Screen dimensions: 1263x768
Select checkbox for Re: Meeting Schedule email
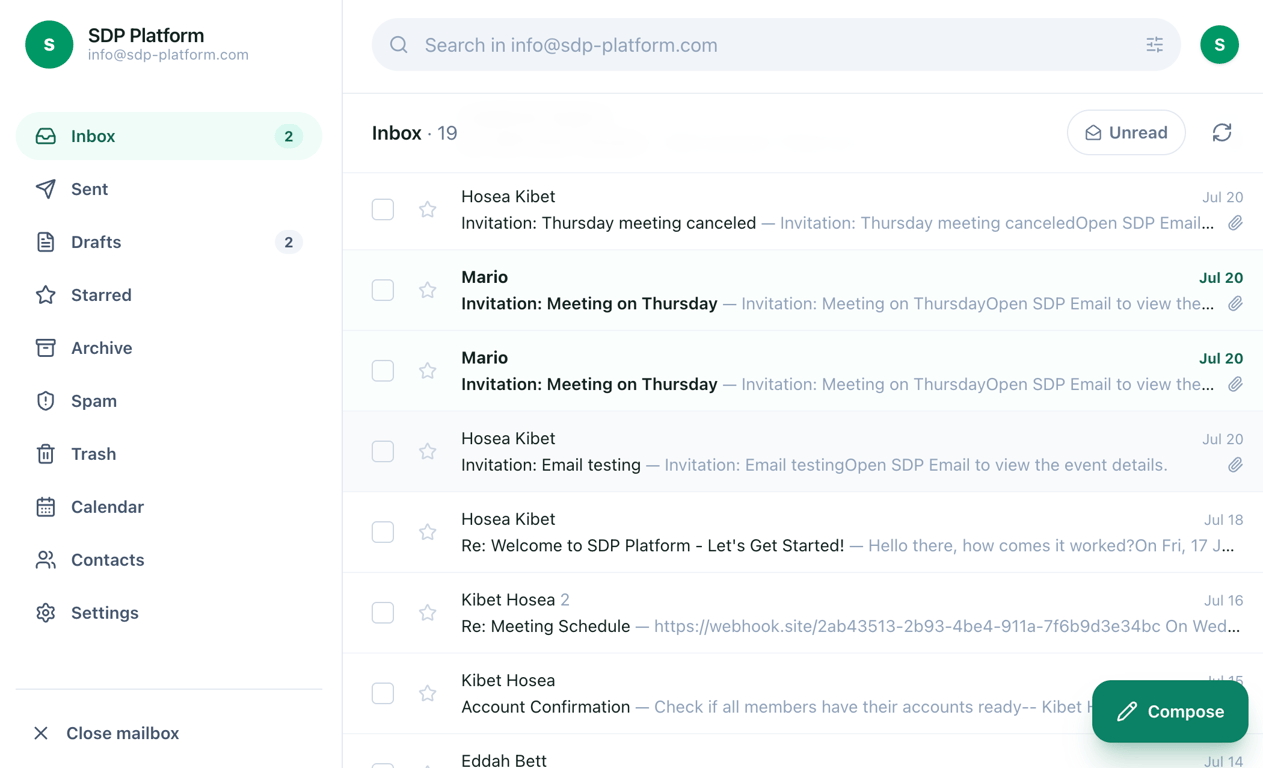click(x=383, y=613)
